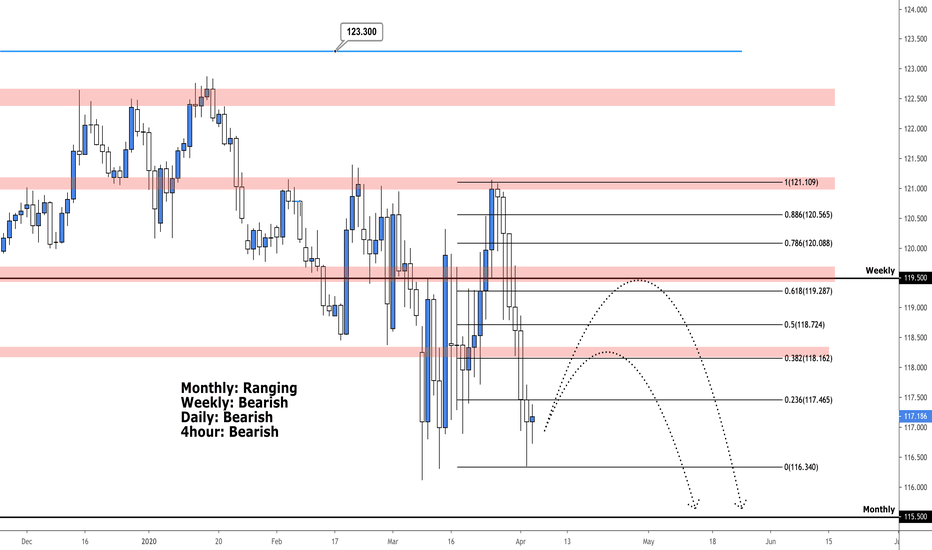Viewport: 932px width, 550px height.
Task: Click the 123.000 price axis value
Action: (915, 69)
